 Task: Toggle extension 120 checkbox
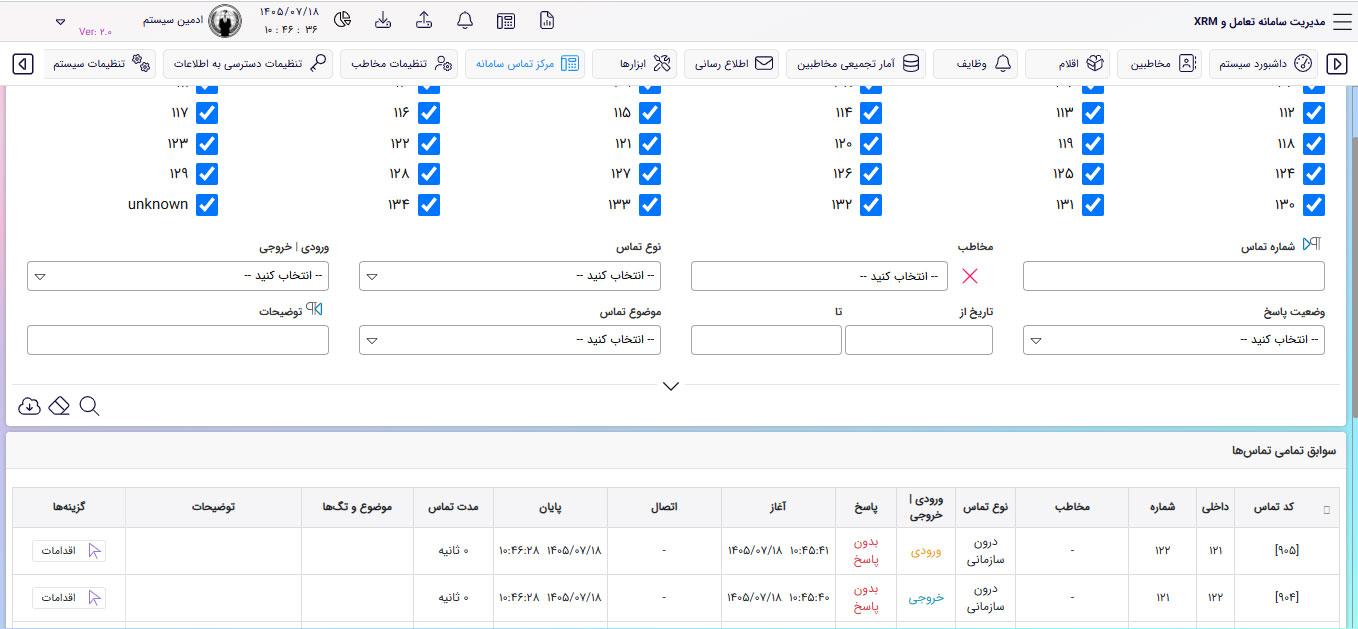click(871, 143)
